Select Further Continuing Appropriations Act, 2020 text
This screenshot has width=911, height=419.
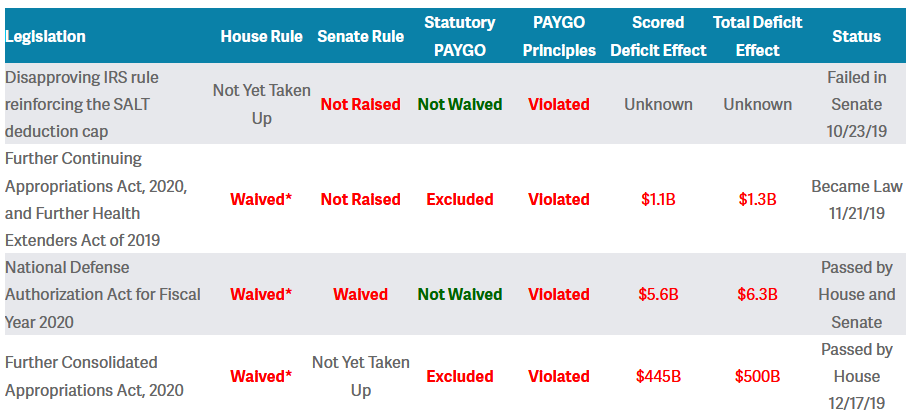tap(97, 199)
